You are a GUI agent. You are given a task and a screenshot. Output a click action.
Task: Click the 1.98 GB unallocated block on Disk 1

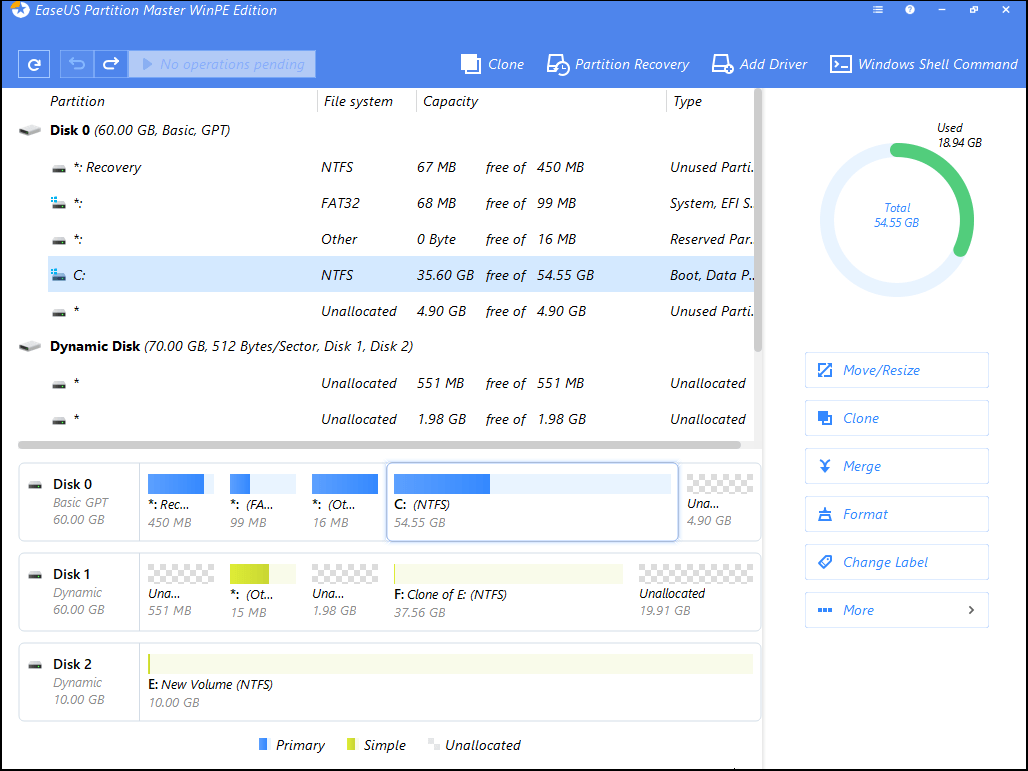coord(344,592)
